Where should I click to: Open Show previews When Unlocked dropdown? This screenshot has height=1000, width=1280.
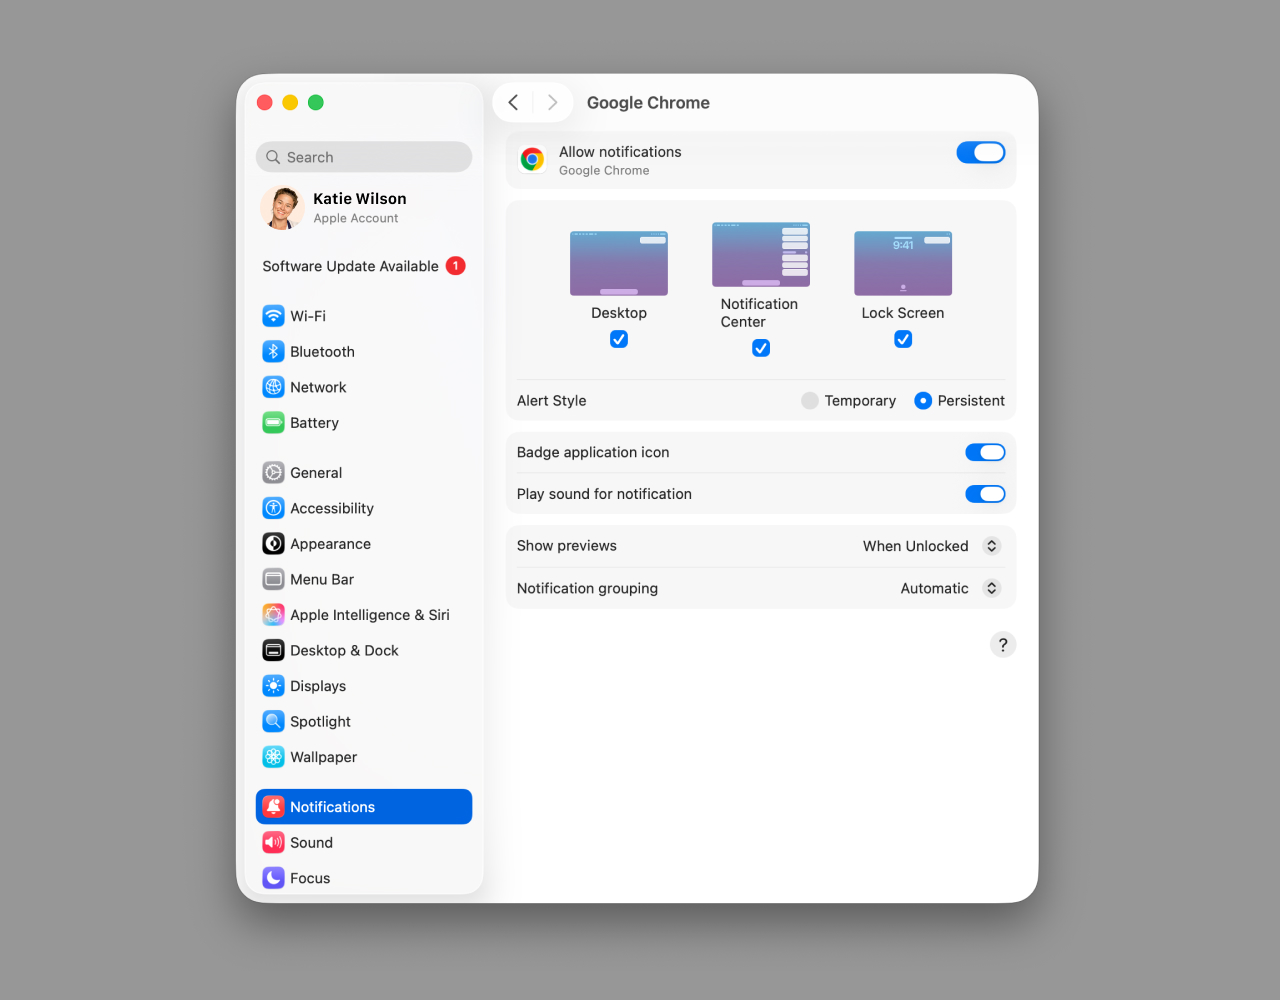(x=931, y=546)
